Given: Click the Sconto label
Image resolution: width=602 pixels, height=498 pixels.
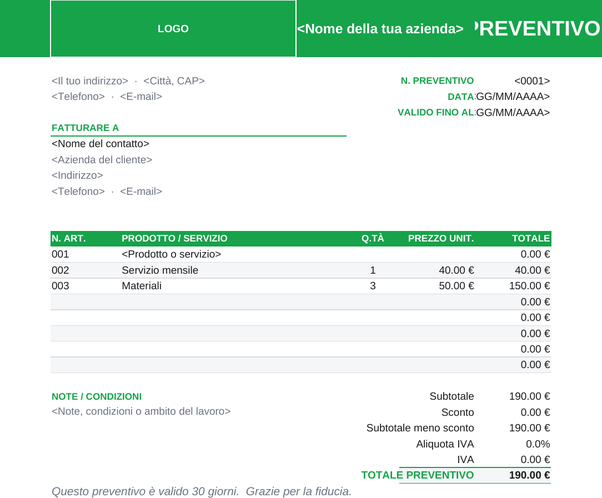Looking at the screenshot, I should 458,412.
